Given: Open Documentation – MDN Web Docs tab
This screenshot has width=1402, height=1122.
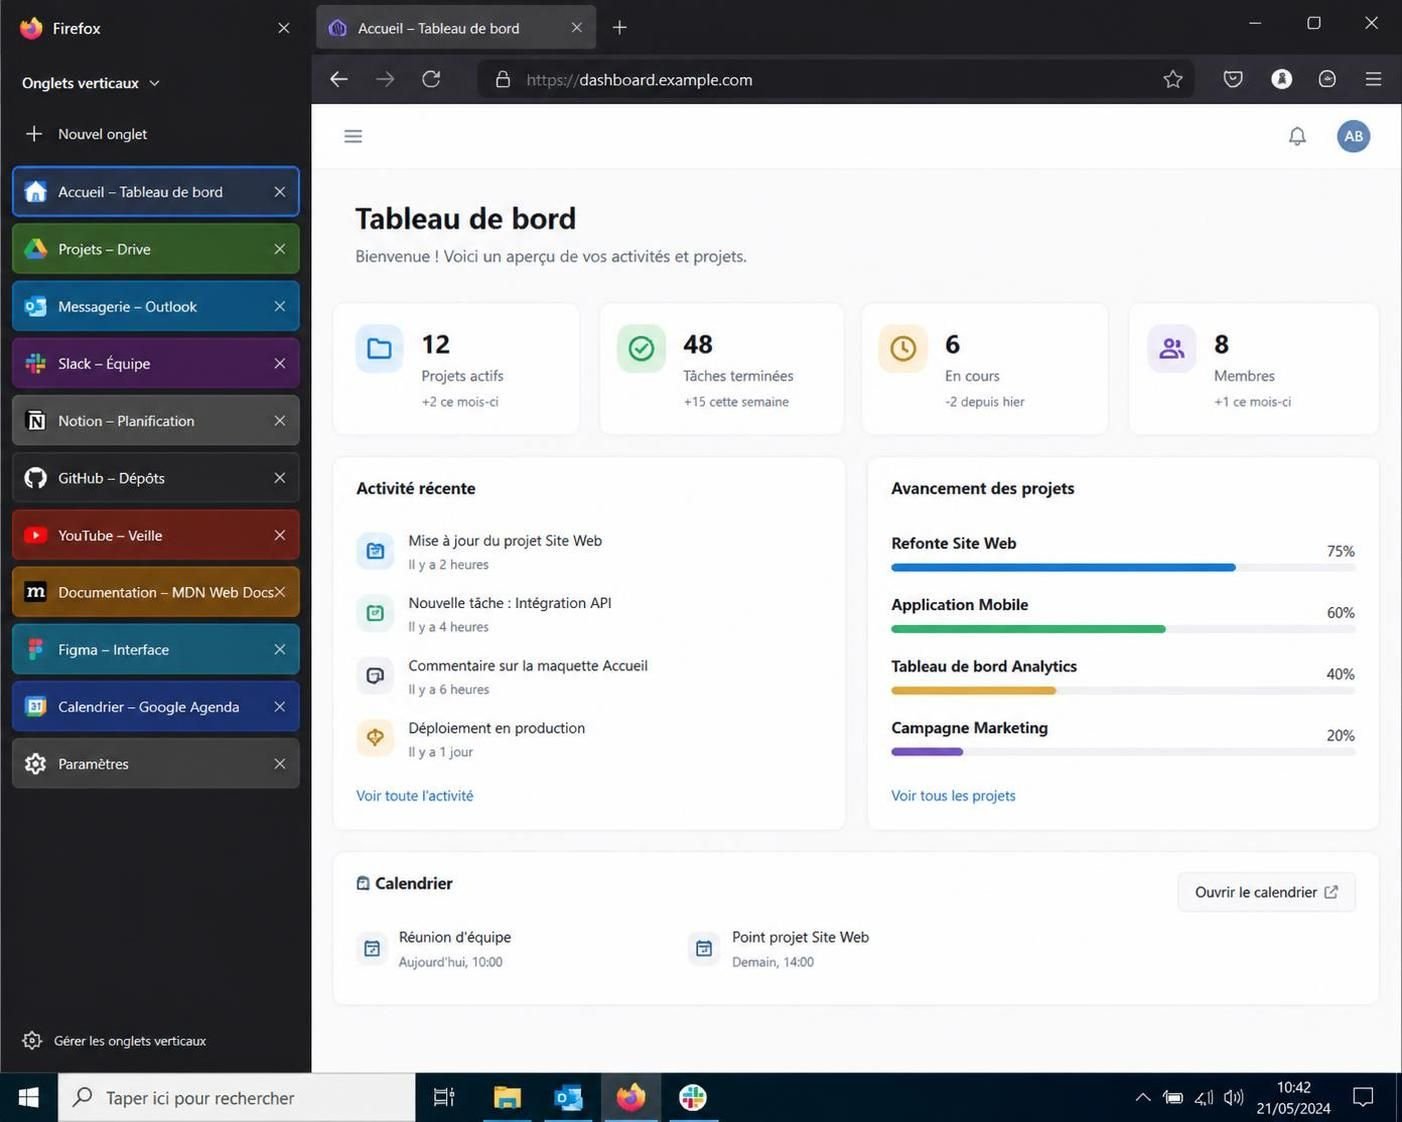Looking at the screenshot, I should [156, 592].
